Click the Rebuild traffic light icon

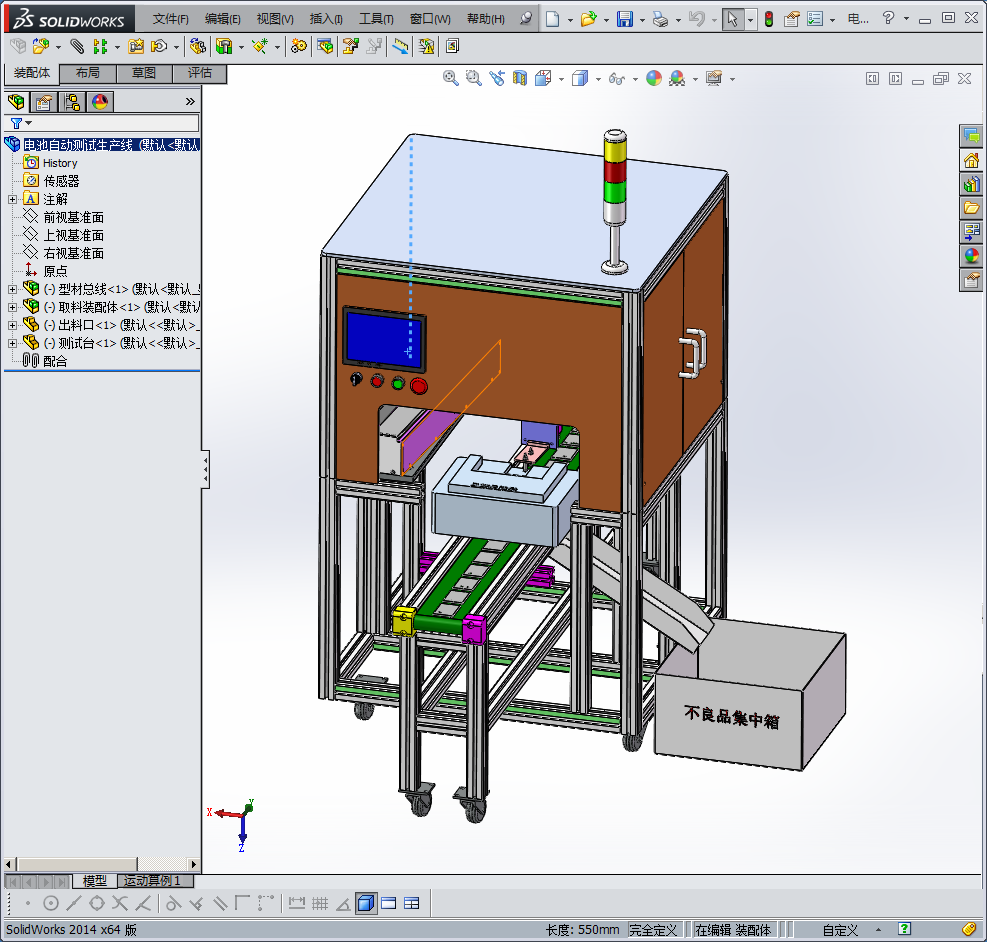coord(768,19)
